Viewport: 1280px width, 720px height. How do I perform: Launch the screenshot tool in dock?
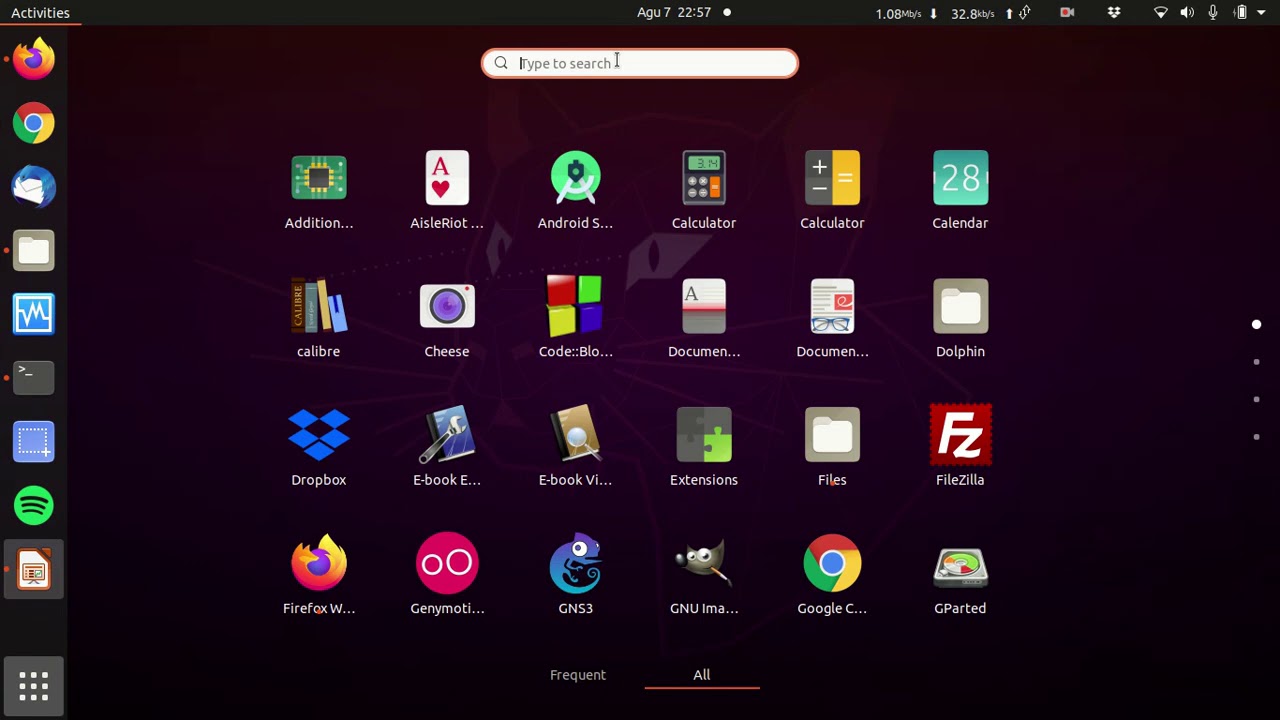click(x=34, y=442)
